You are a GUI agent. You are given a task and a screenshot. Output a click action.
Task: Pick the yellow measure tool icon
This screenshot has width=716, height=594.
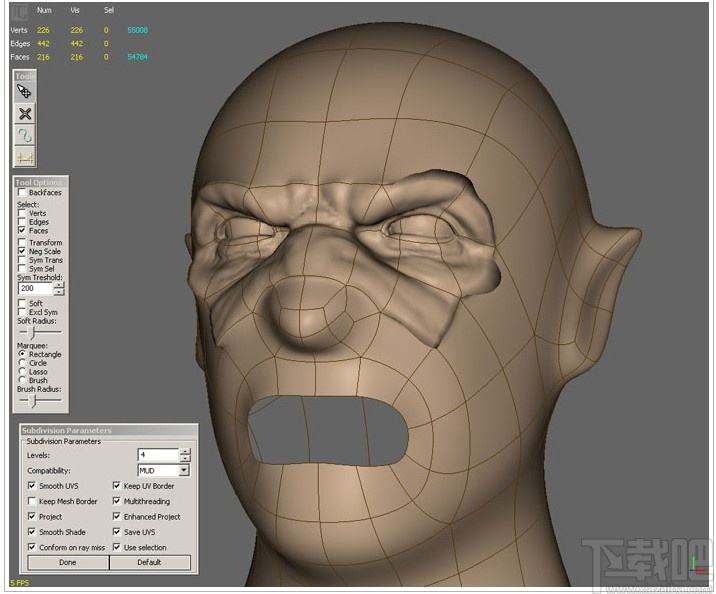point(25,157)
